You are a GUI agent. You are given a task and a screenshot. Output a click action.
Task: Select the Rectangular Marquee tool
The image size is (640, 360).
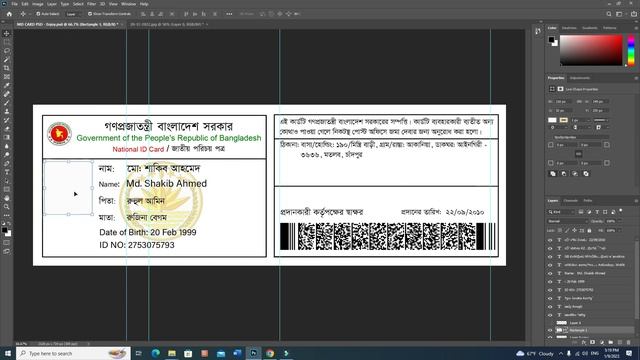[x=7, y=42]
